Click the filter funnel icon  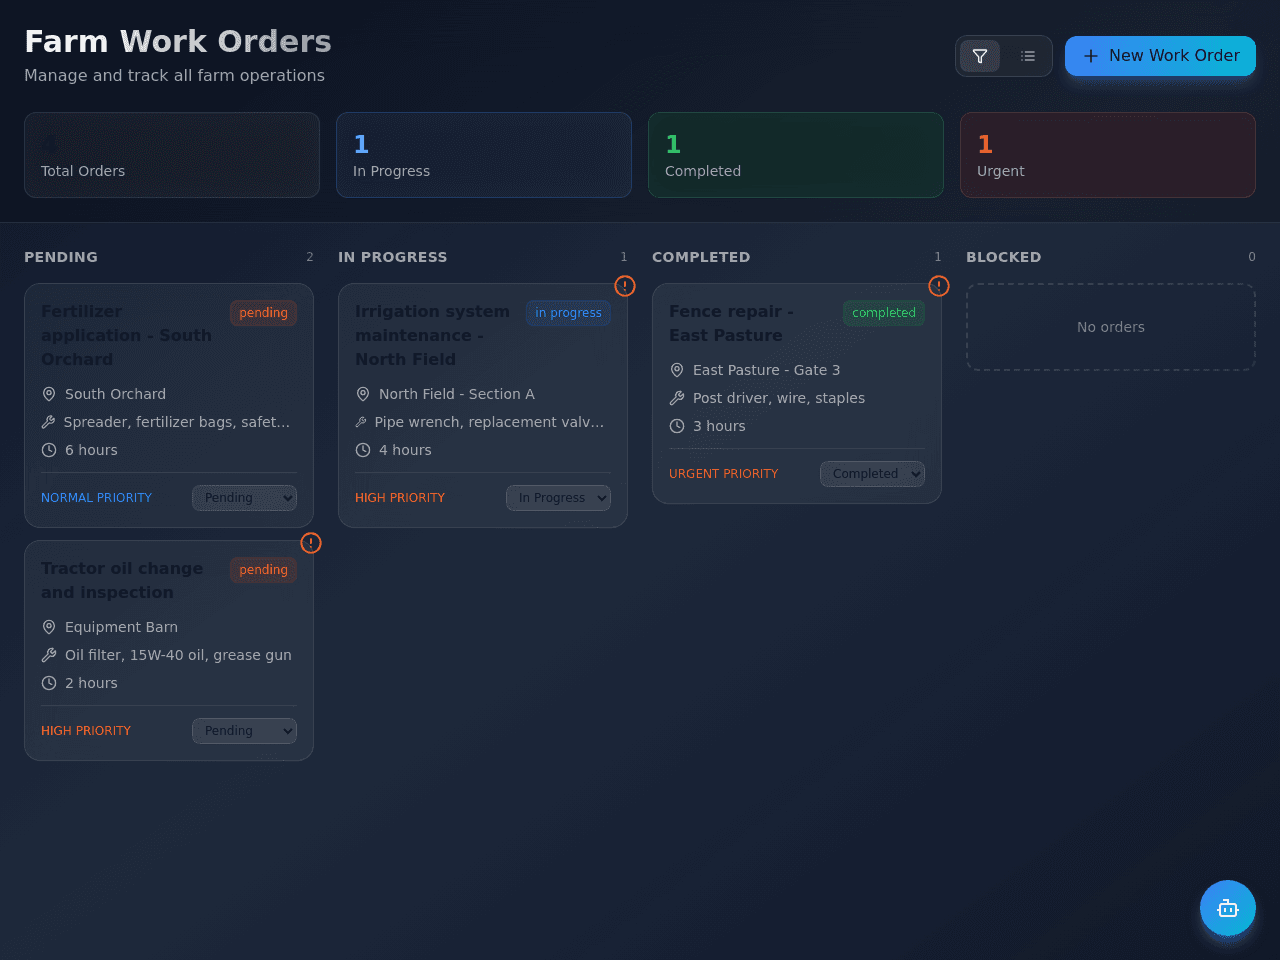[980, 56]
